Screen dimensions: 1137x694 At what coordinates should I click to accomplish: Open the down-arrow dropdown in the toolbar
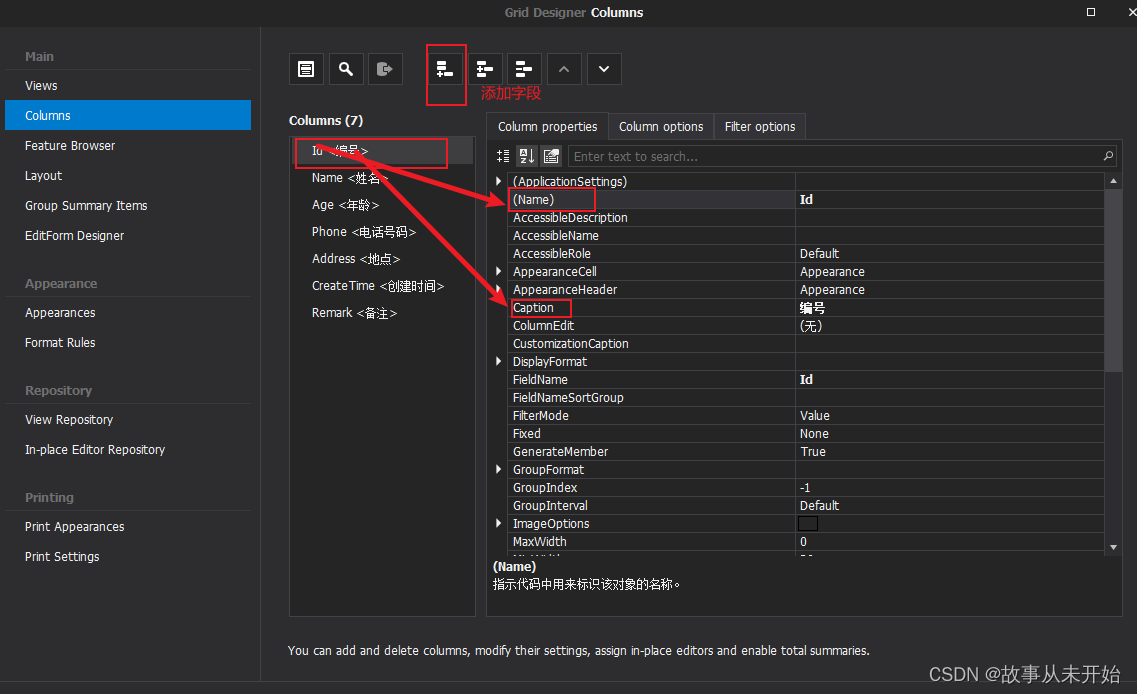tap(604, 68)
